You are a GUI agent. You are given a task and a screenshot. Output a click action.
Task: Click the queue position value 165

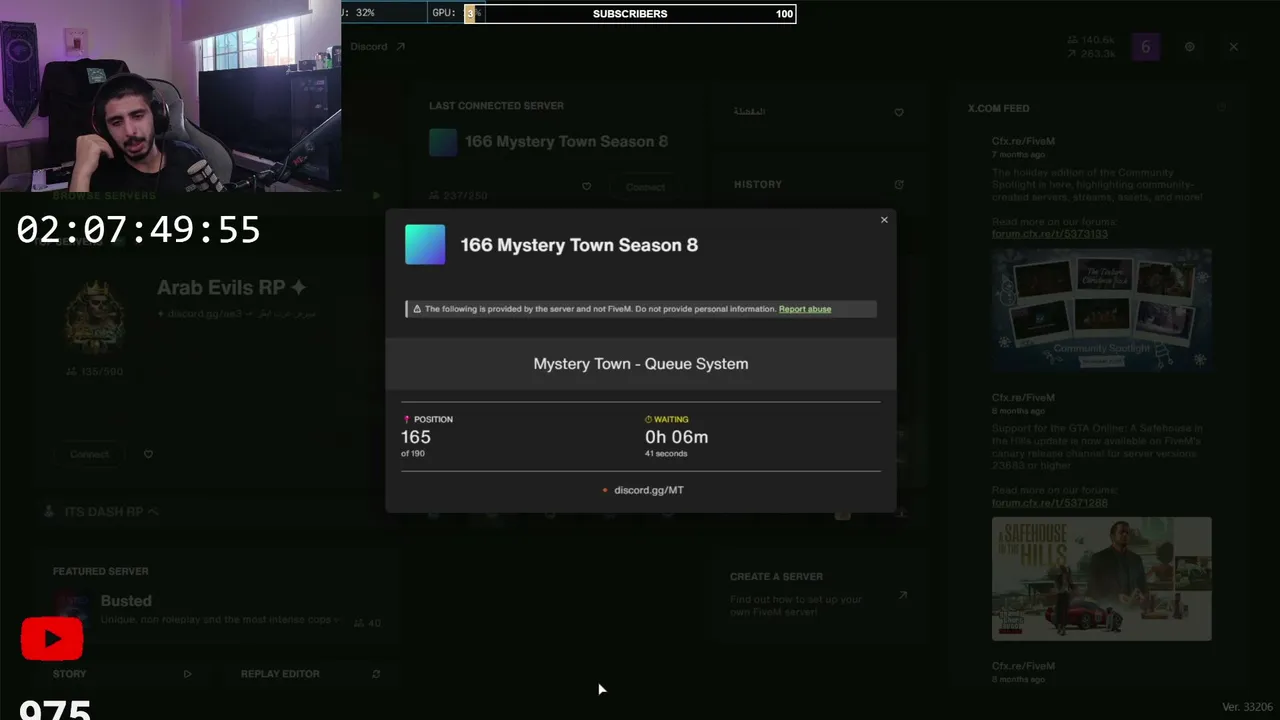pos(416,437)
